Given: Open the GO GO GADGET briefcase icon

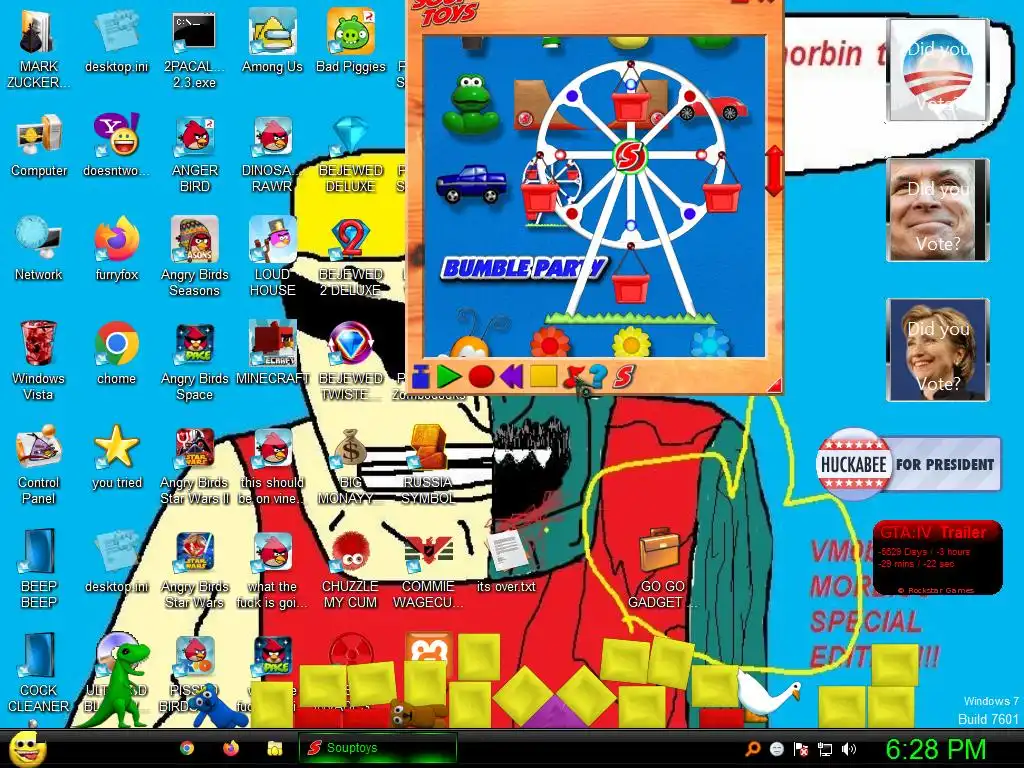Looking at the screenshot, I should [662, 568].
